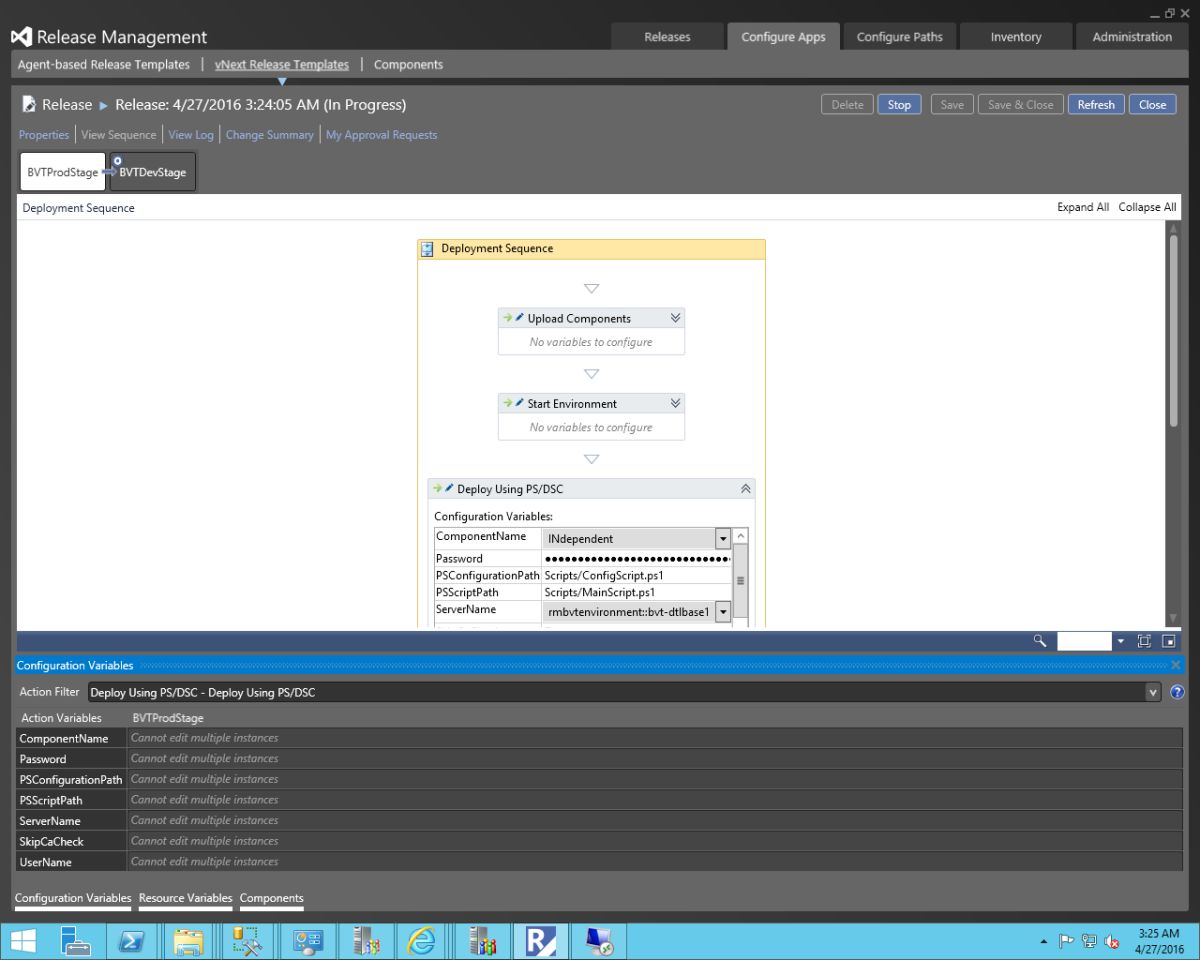The height and width of the screenshot is (960, 1200).
Task: Click insertion triangle above Start Environment
Action: (591, 374)
